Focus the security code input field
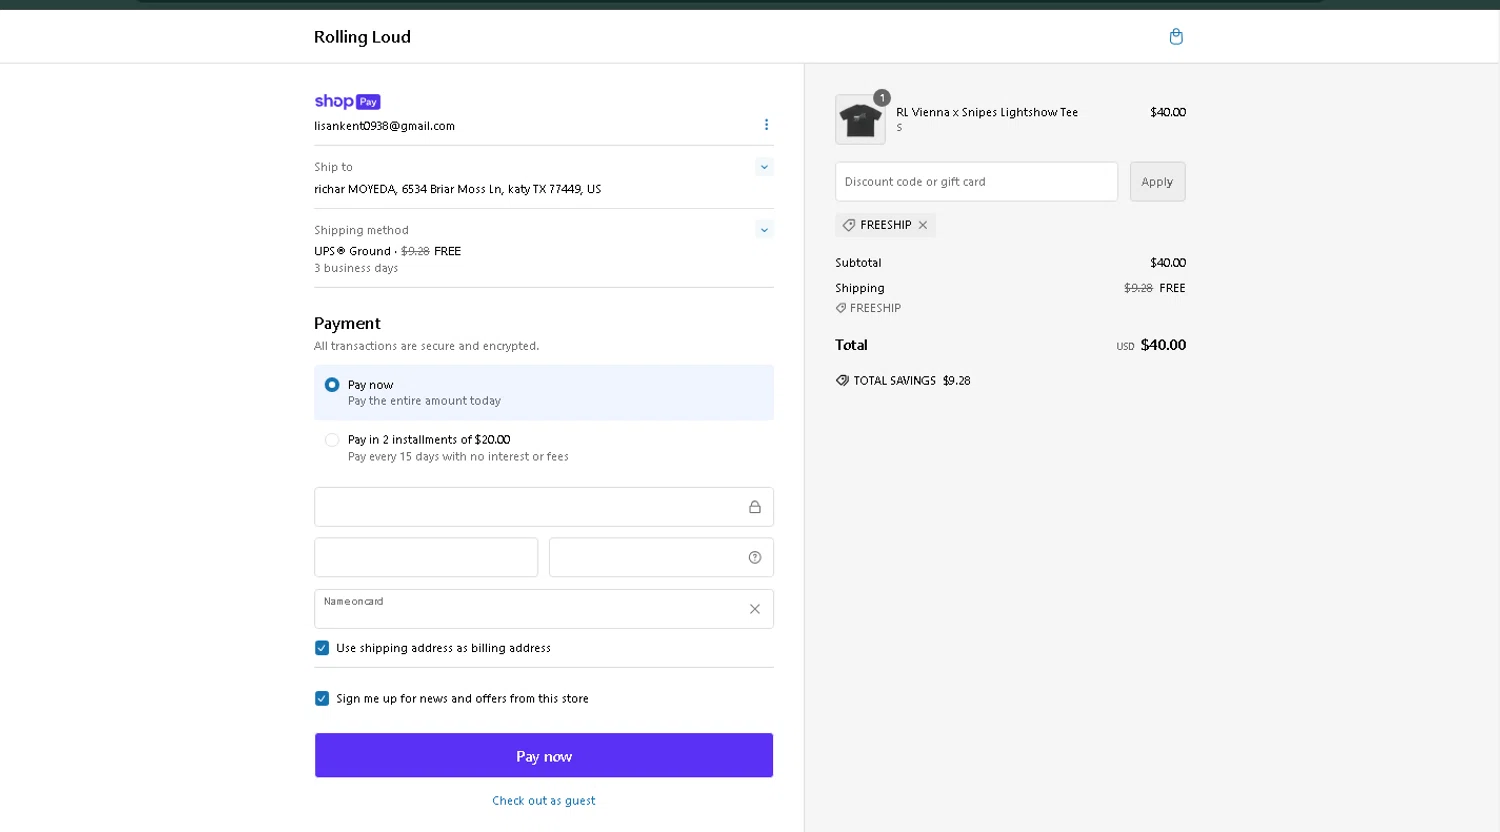 661,558
